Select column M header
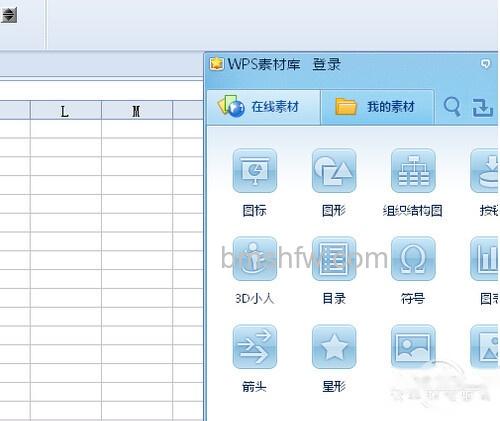Image resolution: width=500 pixels, height=421 pixels. pyautogui.click(x=137, y=111)
